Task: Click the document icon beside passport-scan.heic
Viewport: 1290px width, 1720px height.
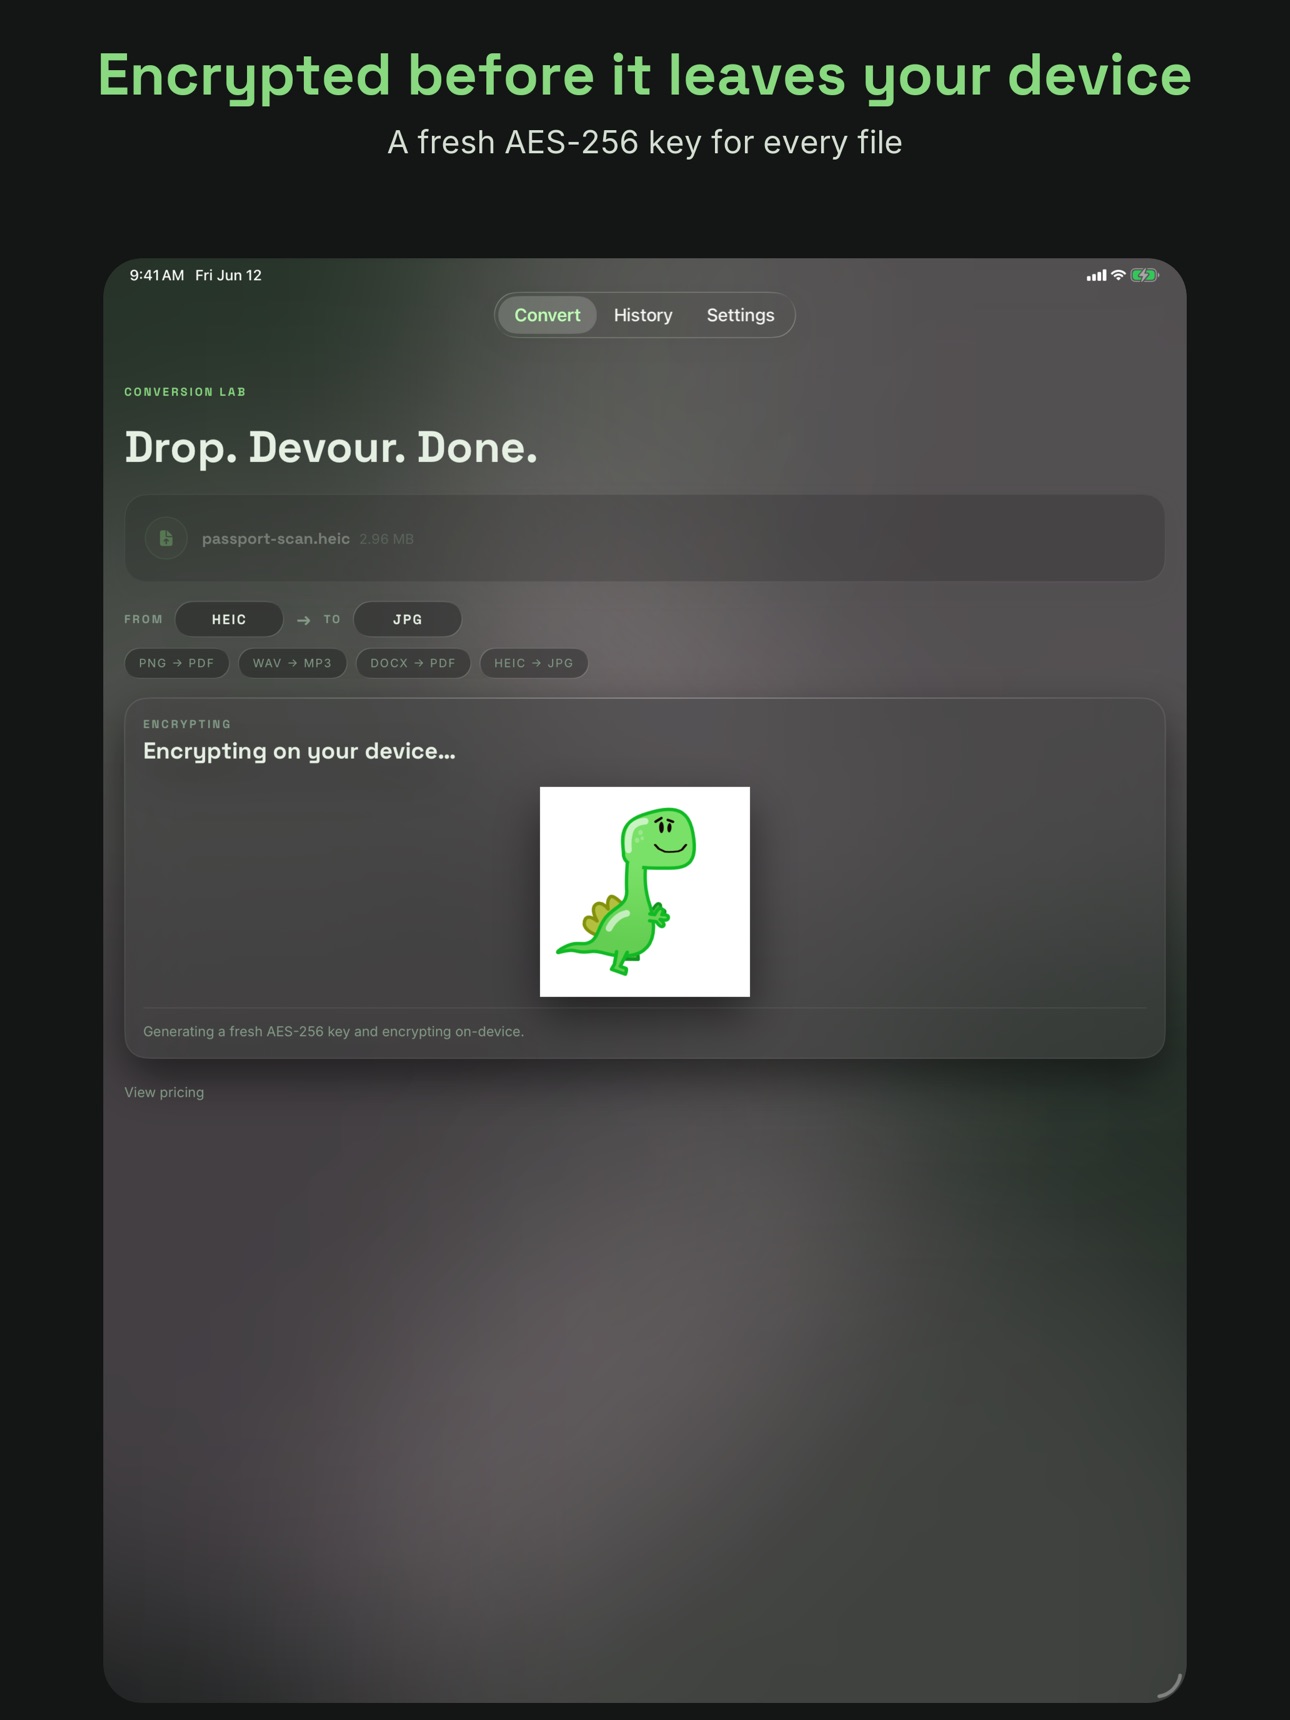Action: pyautogui.click(x=166, y=538)
